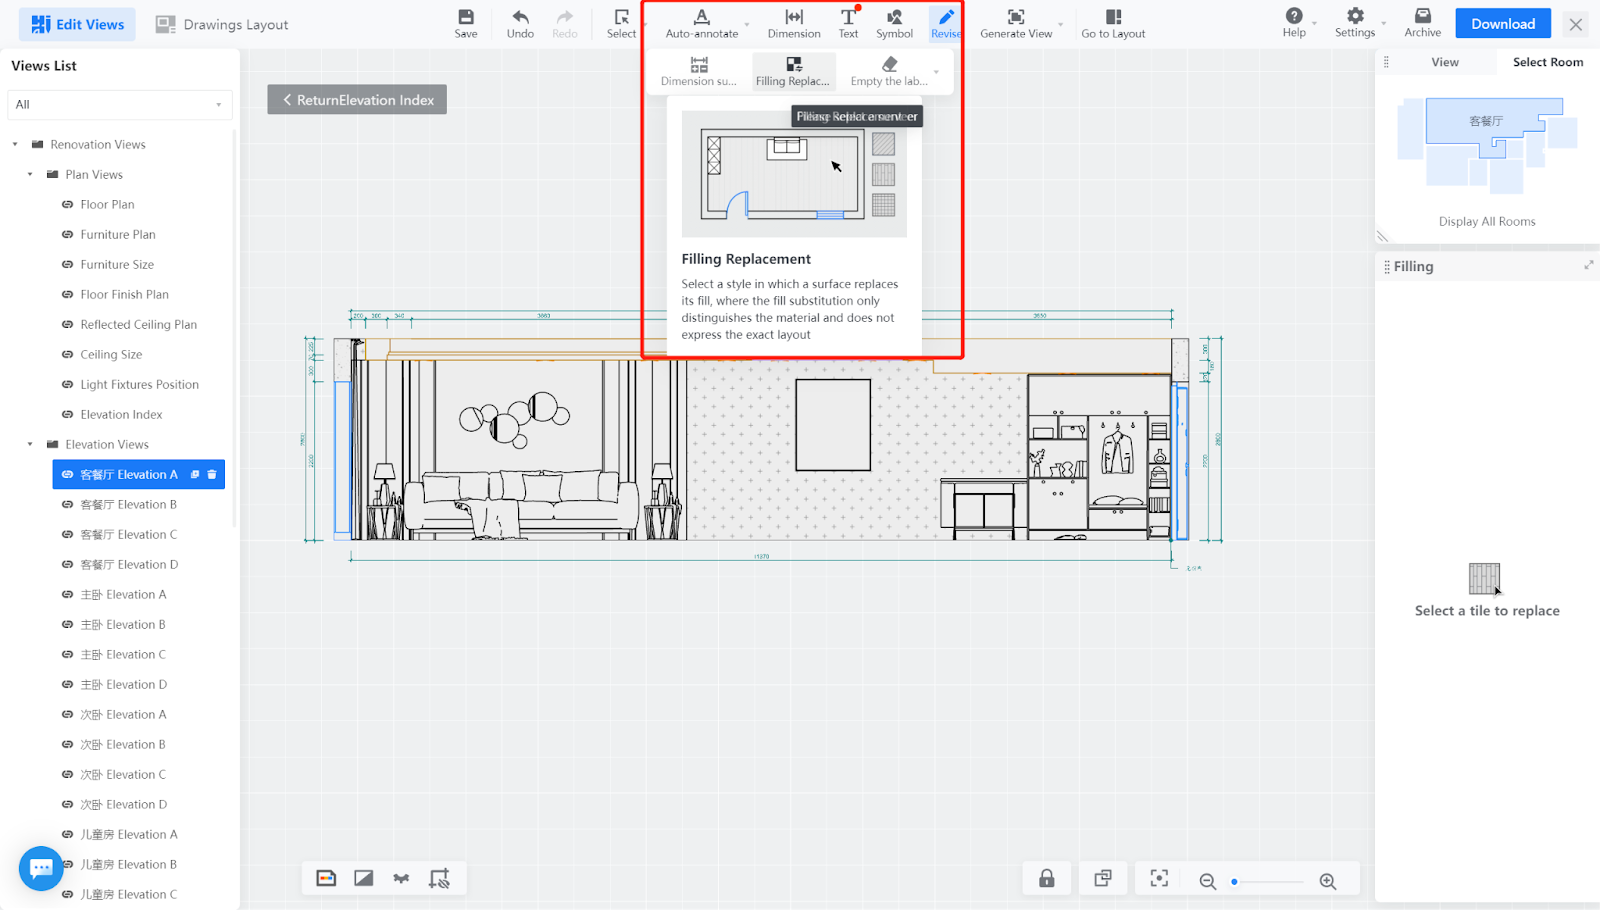Open Reflected Ceiling Plan in views list
The width and height of the screenshot is (1600, 910).
(138, 325)
